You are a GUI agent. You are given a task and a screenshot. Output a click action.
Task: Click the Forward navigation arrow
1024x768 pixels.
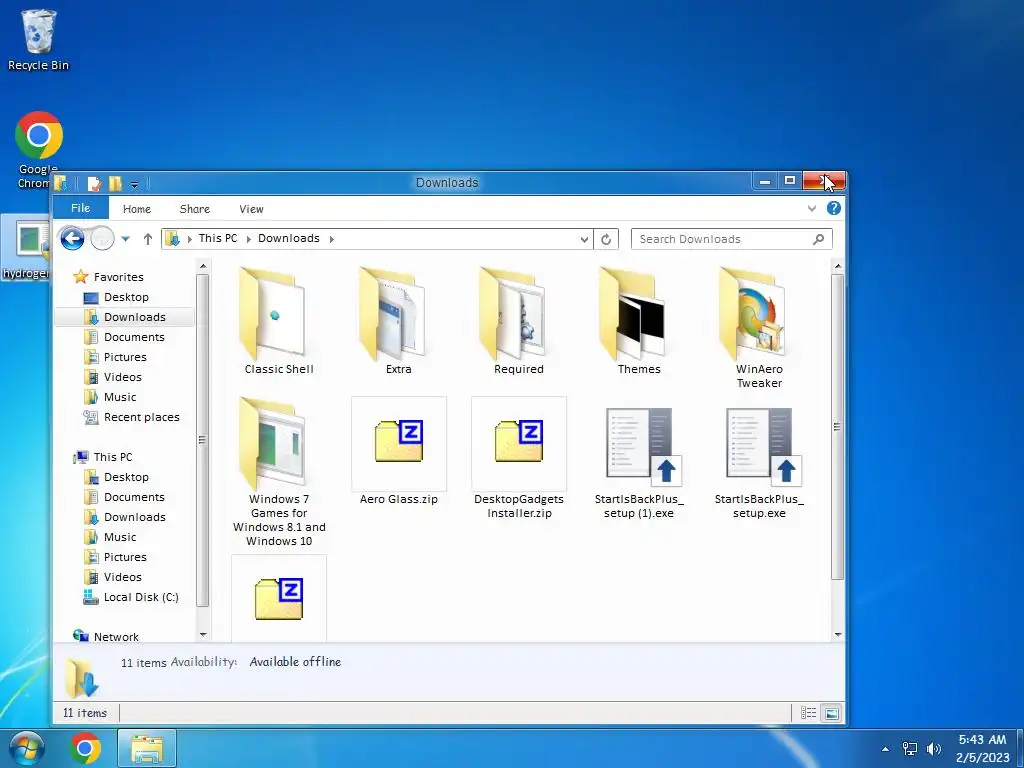click(102, 238)
